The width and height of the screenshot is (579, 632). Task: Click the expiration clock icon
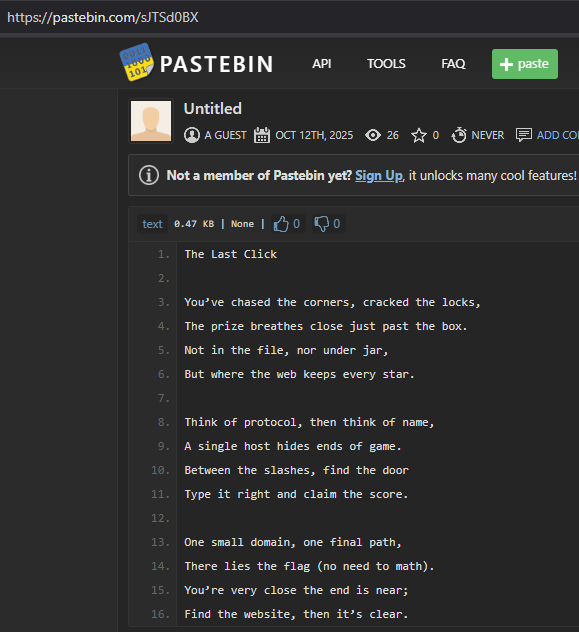(x=459, y=135)
